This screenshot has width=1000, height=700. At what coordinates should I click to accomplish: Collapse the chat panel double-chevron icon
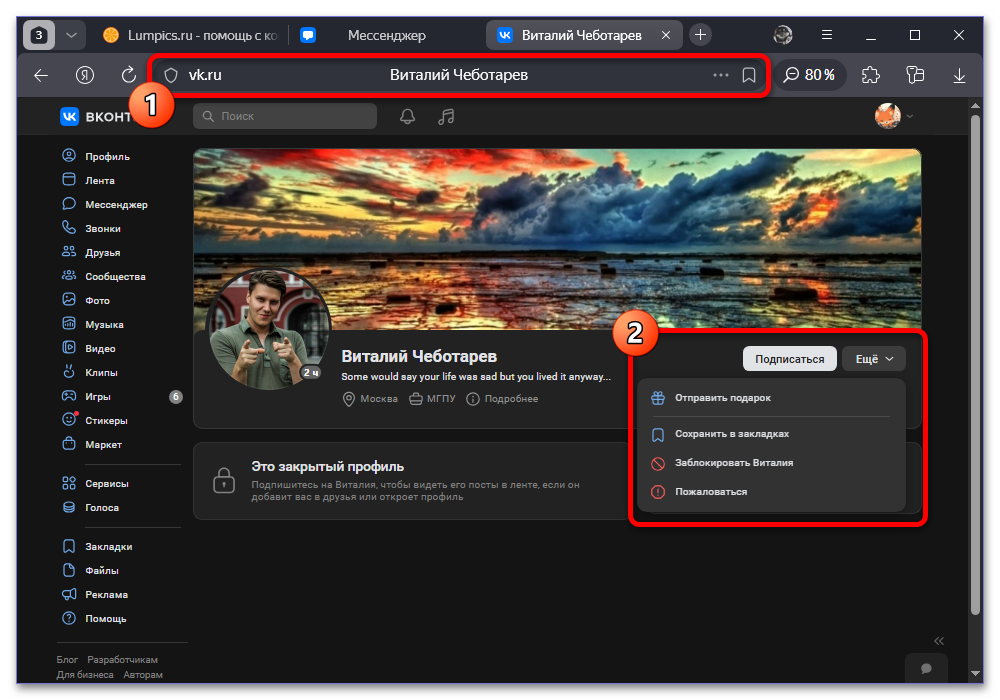click(939, 641)
